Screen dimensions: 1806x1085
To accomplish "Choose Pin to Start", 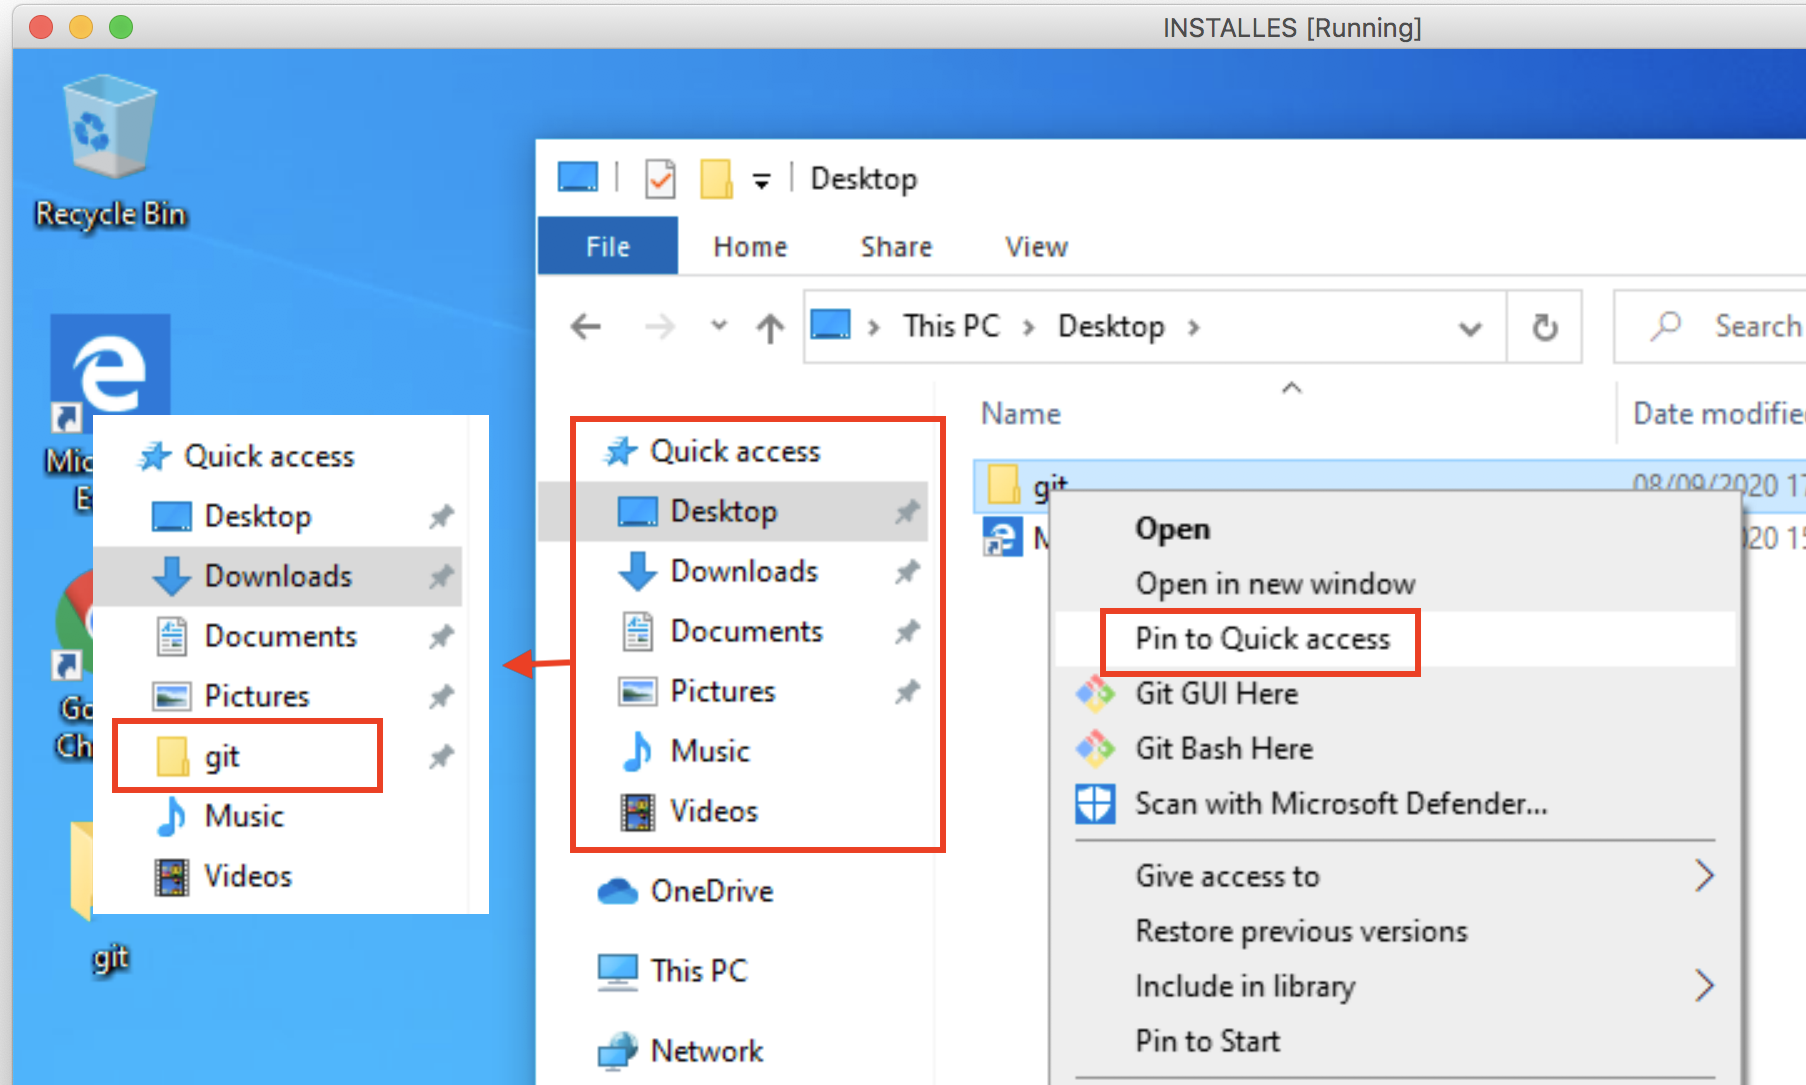I will [1207, 1041].
